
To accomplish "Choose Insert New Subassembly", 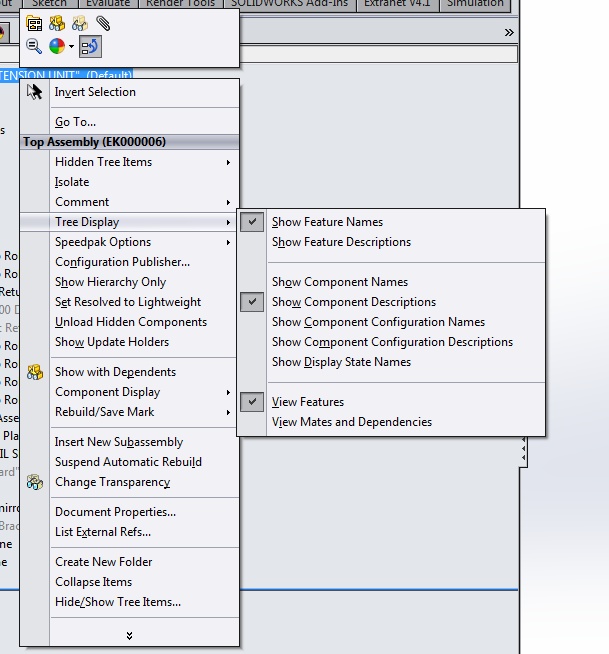I will 130,442.
